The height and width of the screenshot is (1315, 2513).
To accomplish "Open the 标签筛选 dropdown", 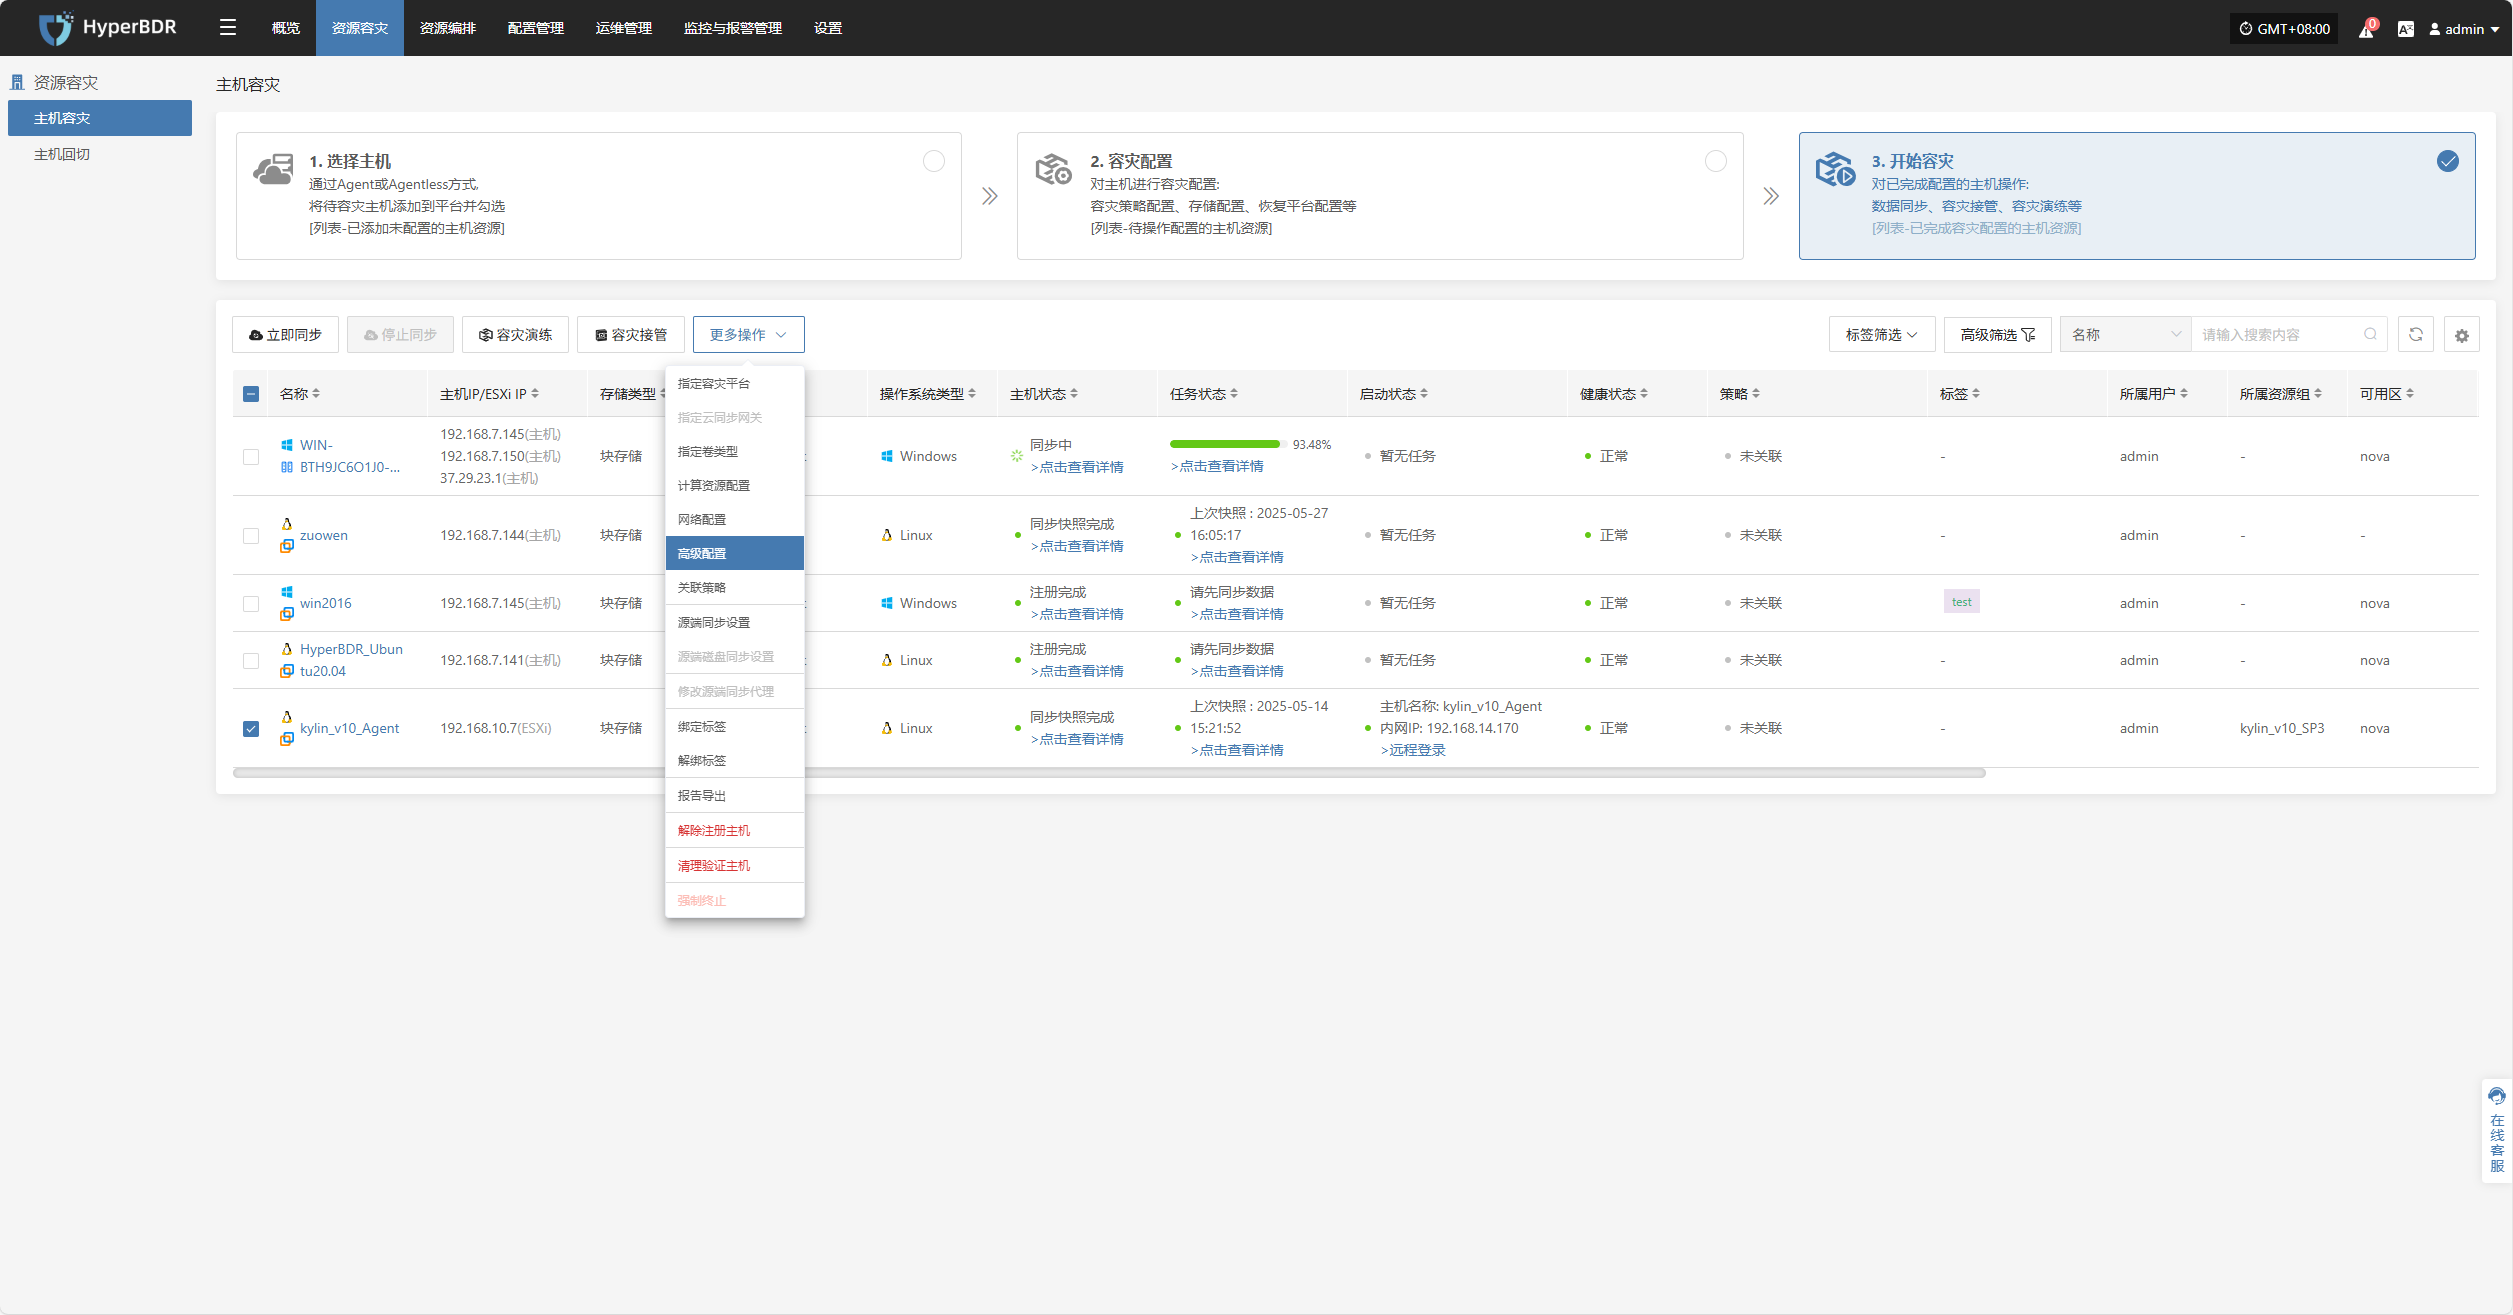I will point(1881,334).
